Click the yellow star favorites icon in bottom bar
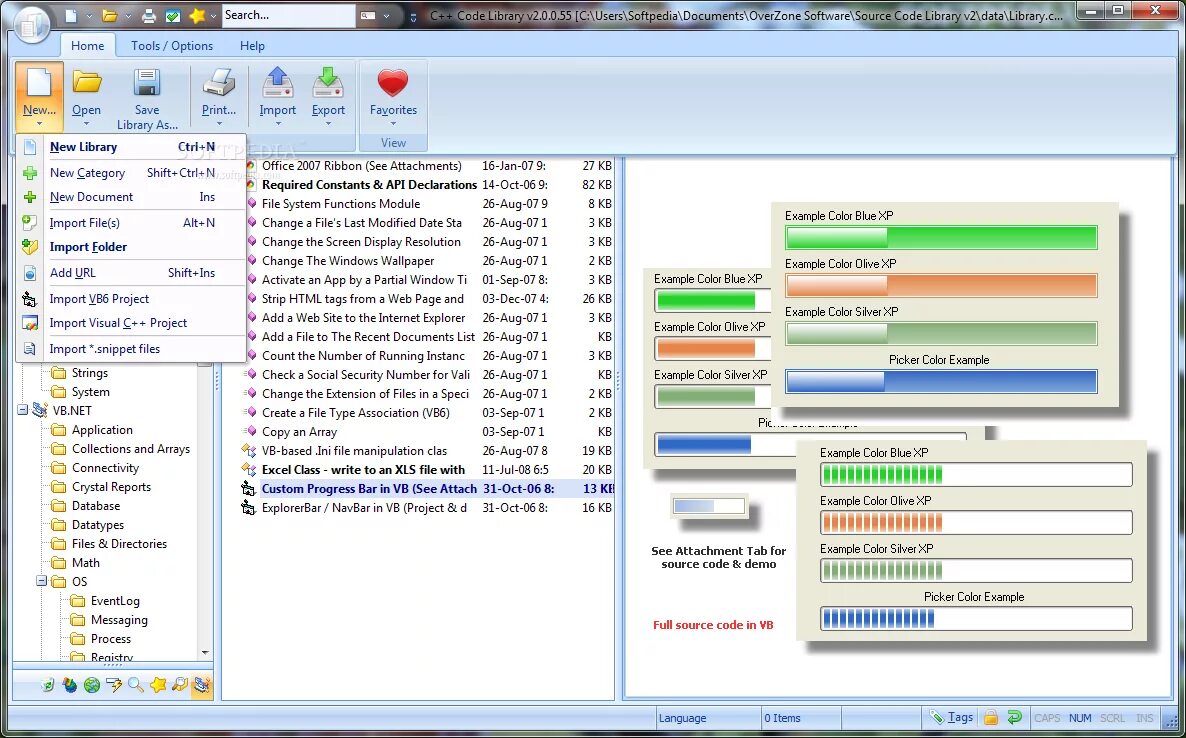The width and height of the screenshot is (1186, 738). pyautogui.click(x=157, y=685)
